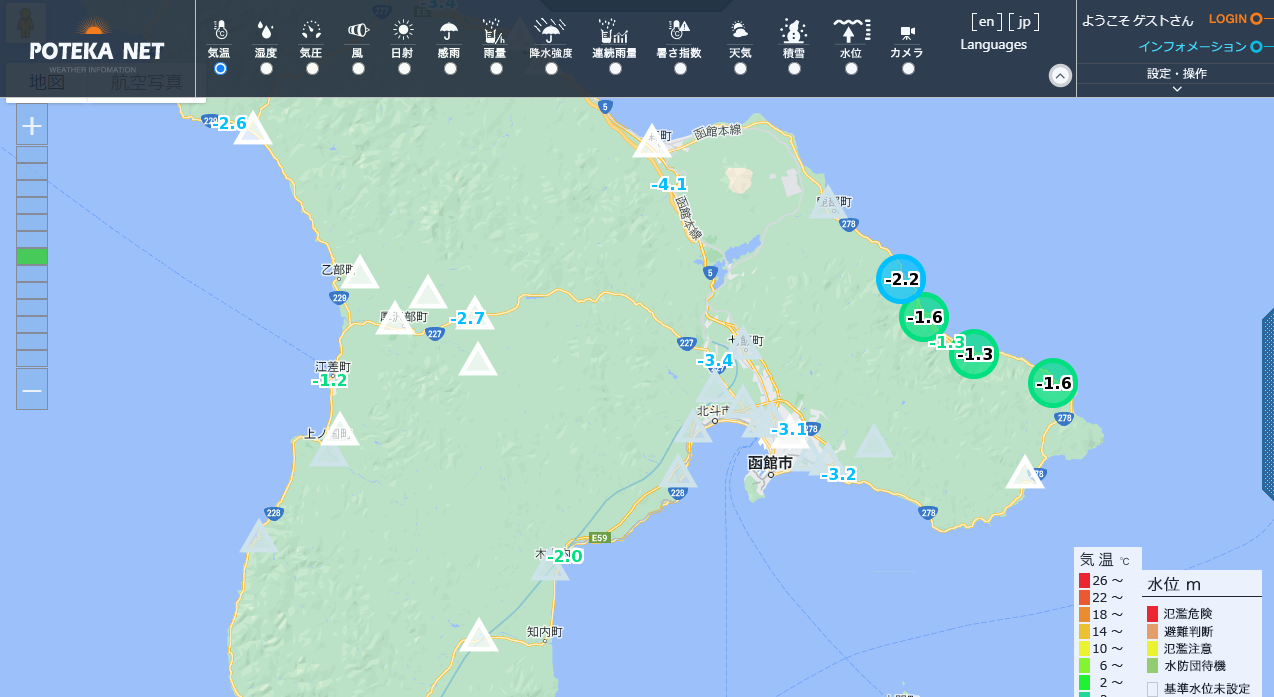Click the triangle marker beside the -2.6 reading
The height and width of the screenshot is (697, 1274).
(253, 129)
